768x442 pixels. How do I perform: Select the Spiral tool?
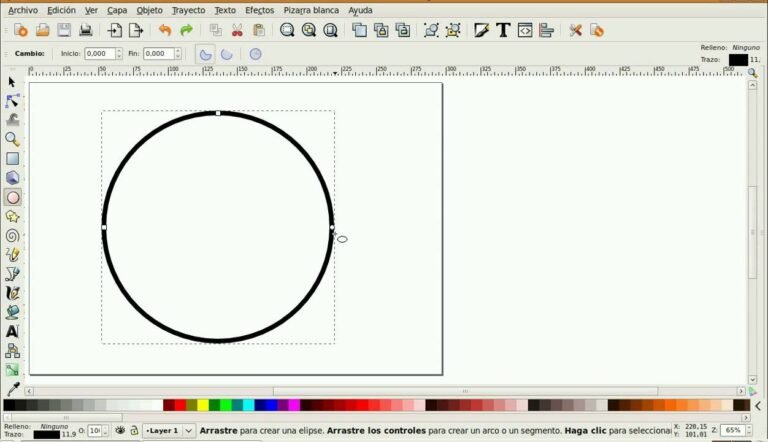[12, 236]
